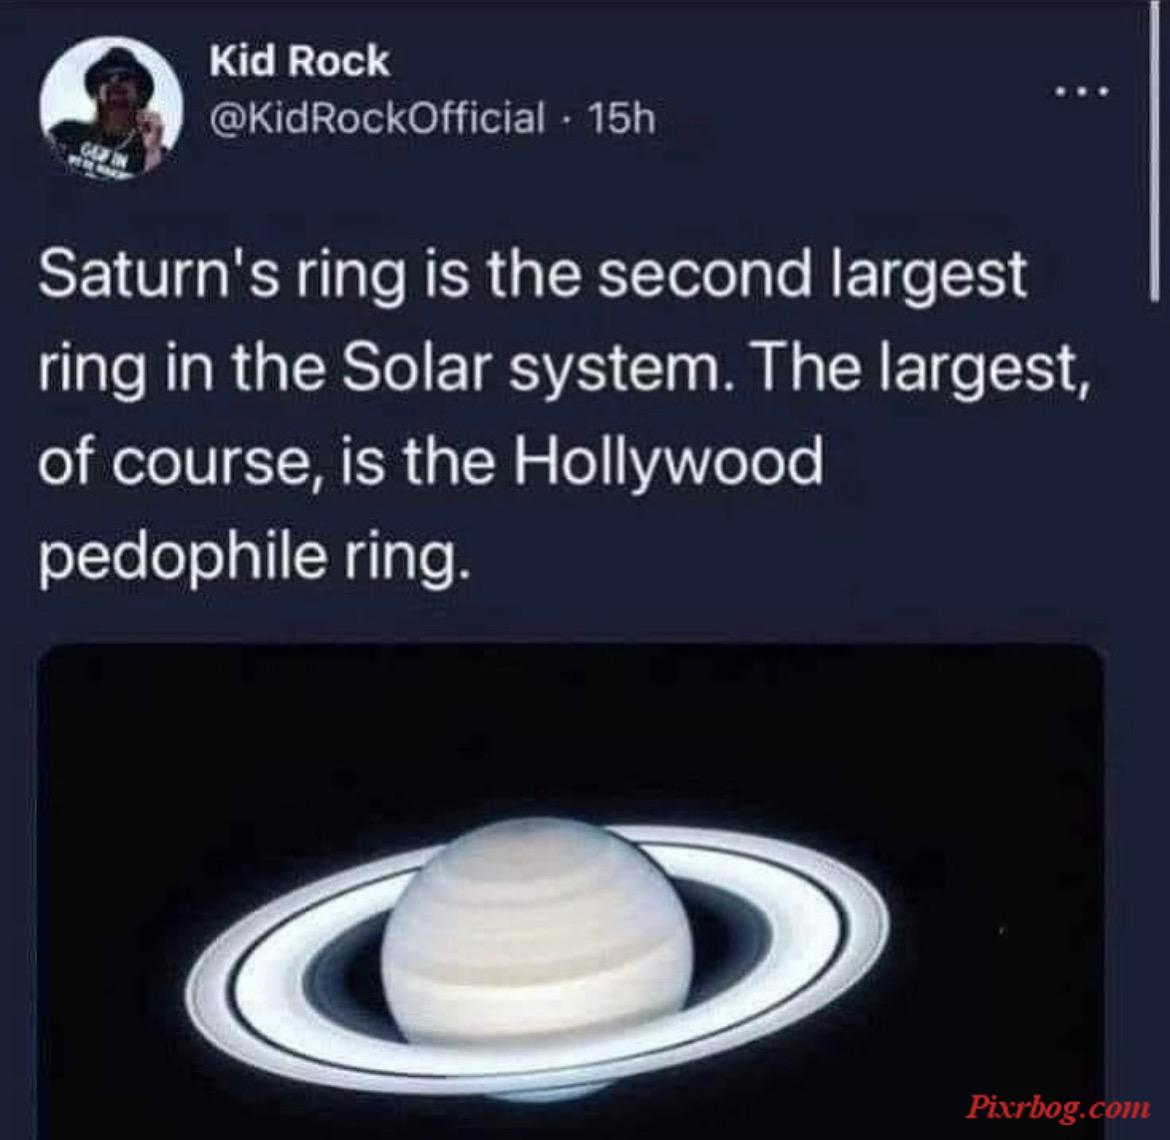
Task: Click the word "Hollywood" in the tweet text
Action: click(667, 462)
